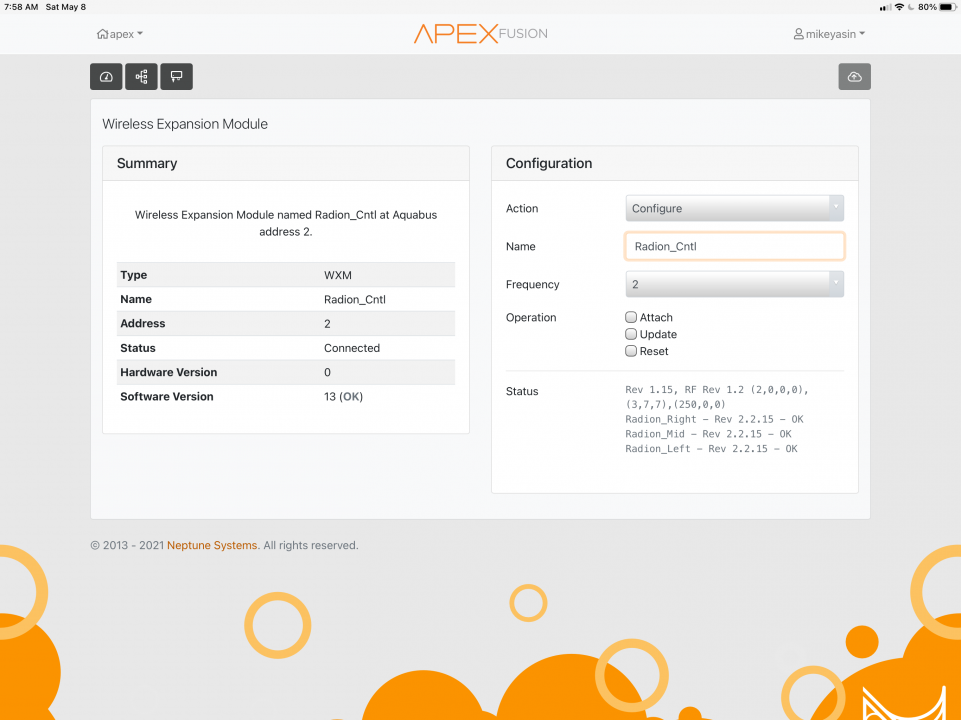The image size is (961, 720).
Task: Click the Radion_Cntl name in Summary table
Action: click(x=355, y=300)
